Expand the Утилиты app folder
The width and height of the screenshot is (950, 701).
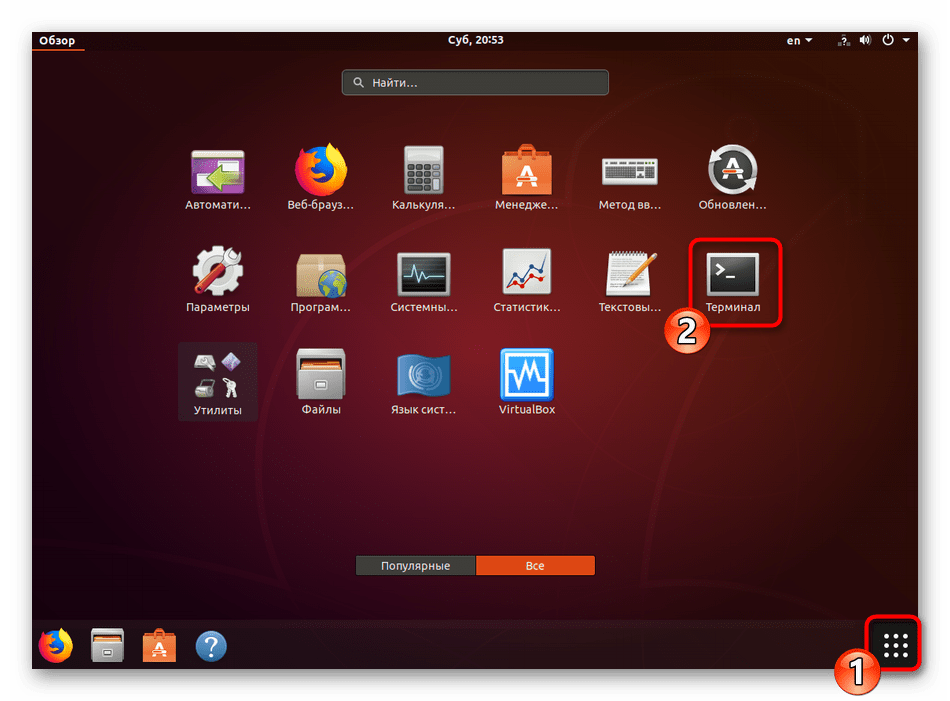pyautogui.click(x=218, y=380)
